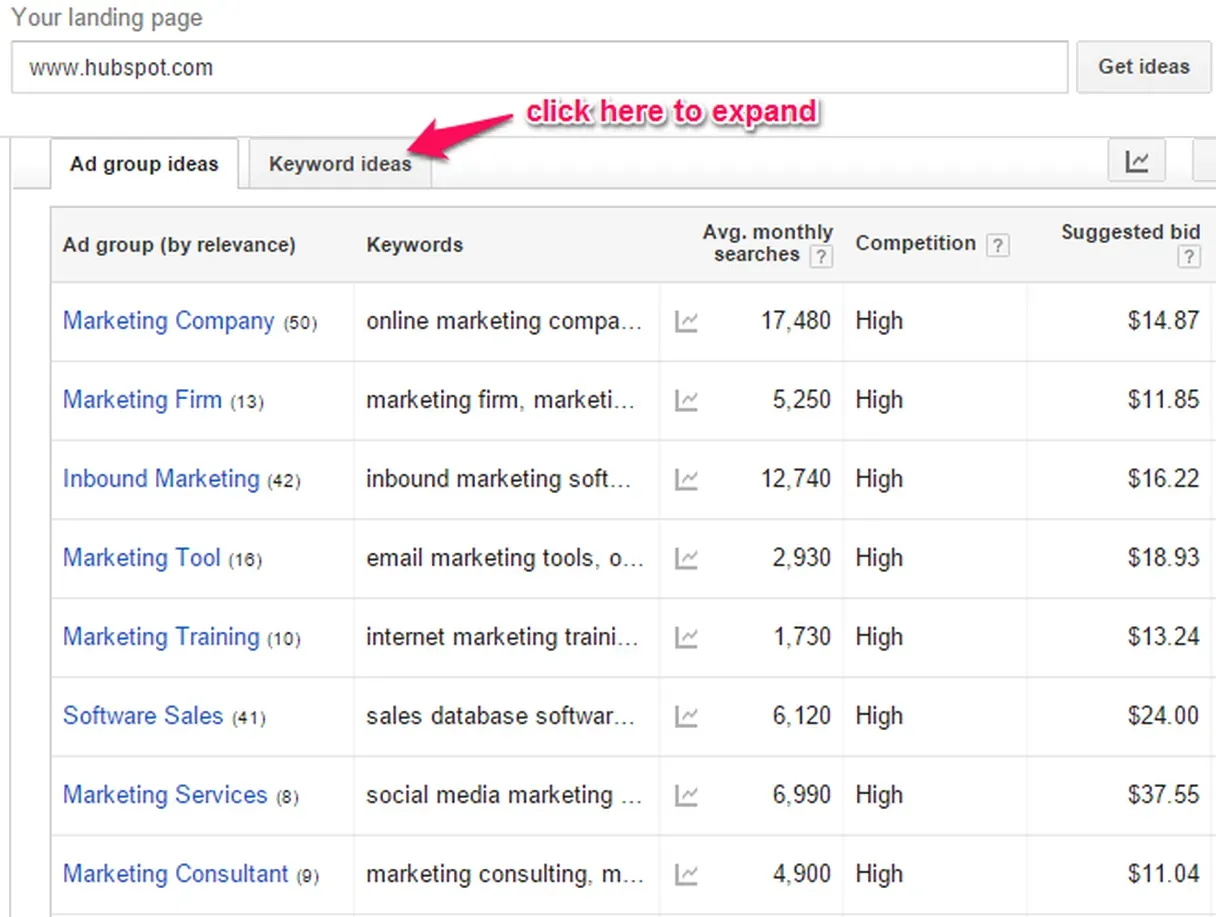Click trend chart icon in Software Sales row

686,716
